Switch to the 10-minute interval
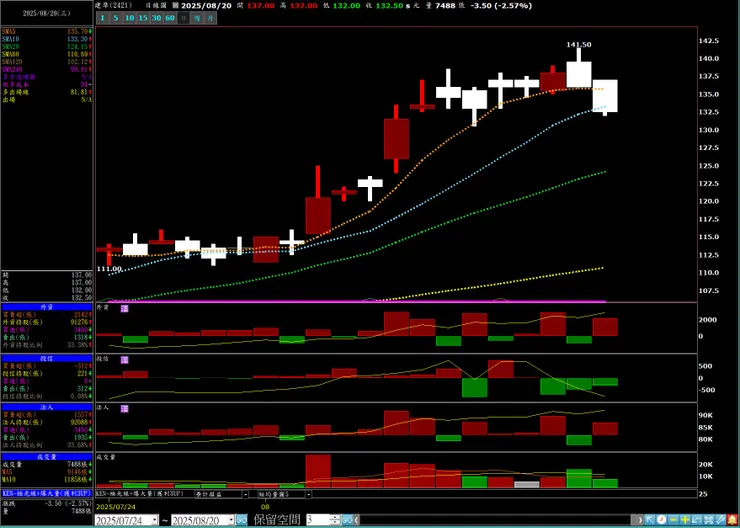Screen dimensions: 740x528 click(129, 18)
